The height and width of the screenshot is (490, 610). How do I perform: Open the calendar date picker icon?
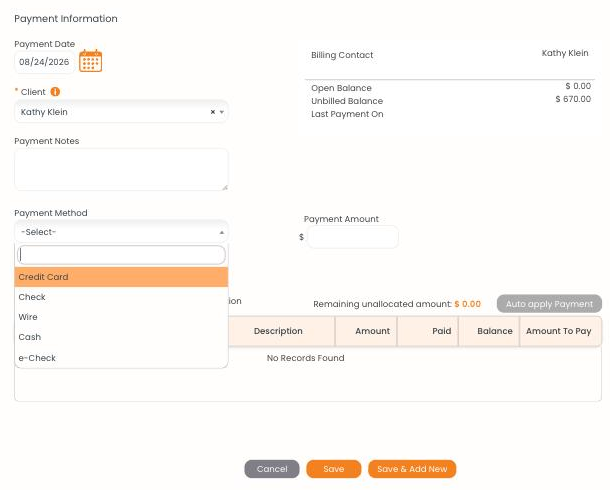[90, 61]
